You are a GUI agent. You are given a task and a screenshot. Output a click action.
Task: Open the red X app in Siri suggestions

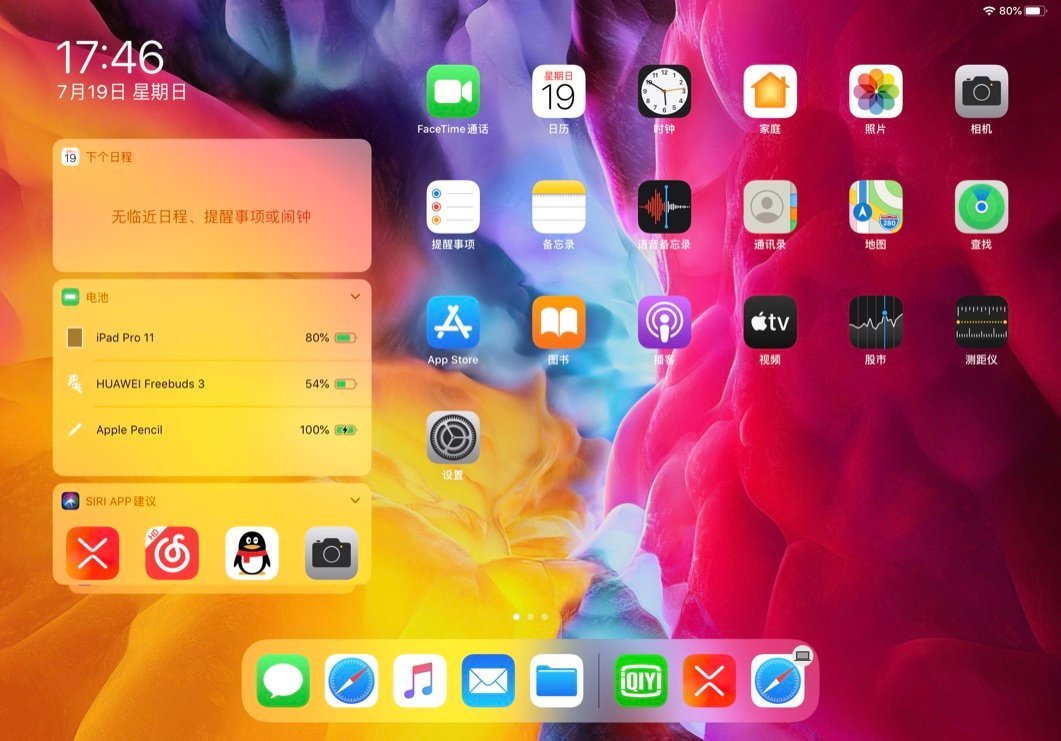[93, 554]
